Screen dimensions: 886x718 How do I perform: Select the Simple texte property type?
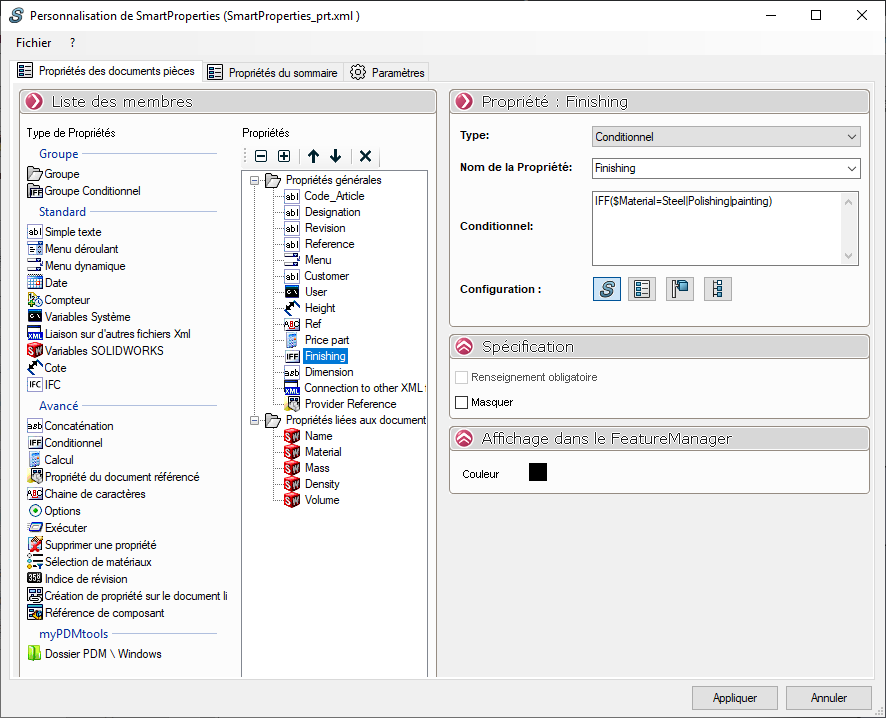64,232
